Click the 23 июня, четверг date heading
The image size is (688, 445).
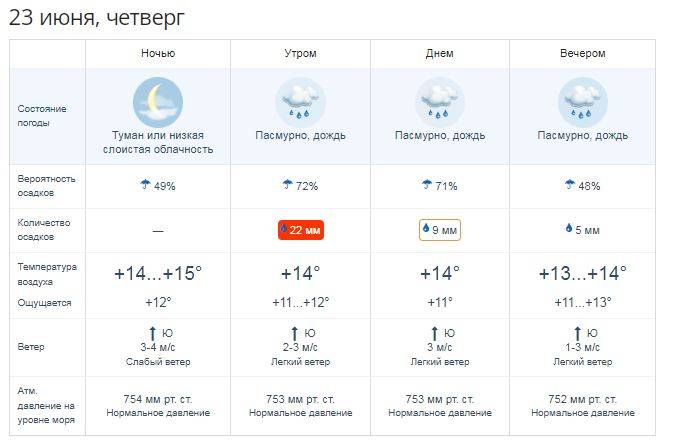[x=97, y=18]
